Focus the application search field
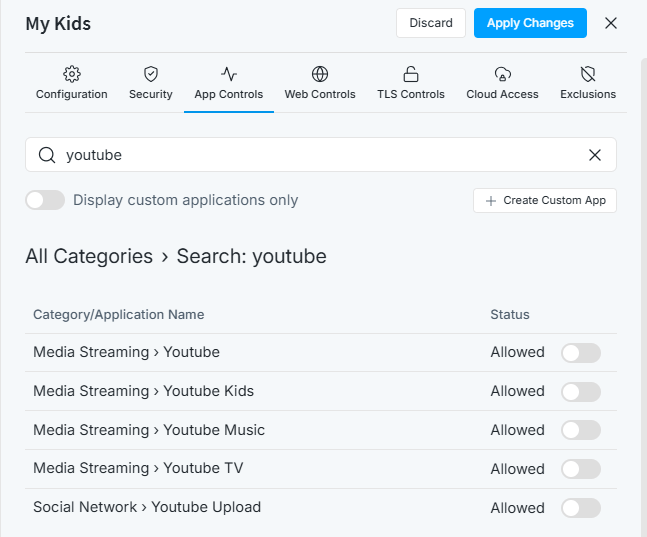Viewport: 647px width, 537px height. pyautogui.click(x=321, y=155)
